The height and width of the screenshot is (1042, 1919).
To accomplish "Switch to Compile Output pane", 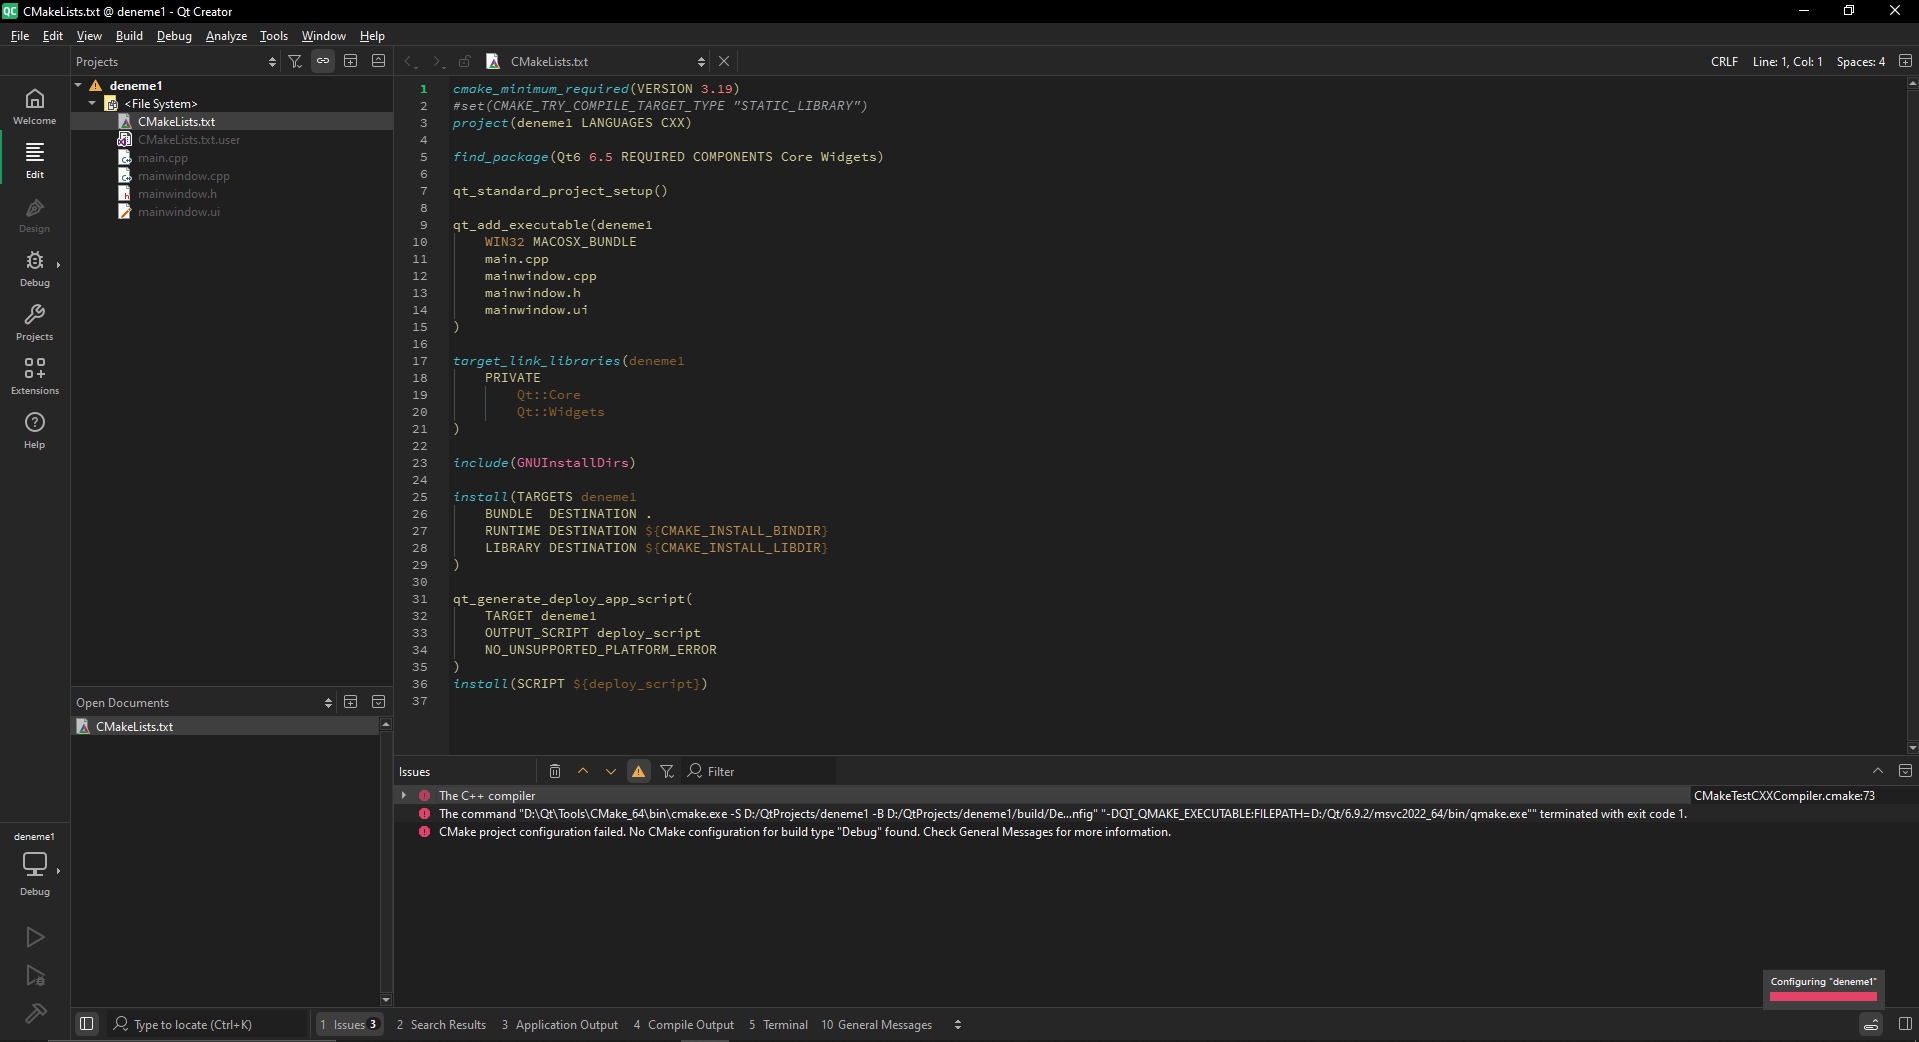I will pos(684,1024).
